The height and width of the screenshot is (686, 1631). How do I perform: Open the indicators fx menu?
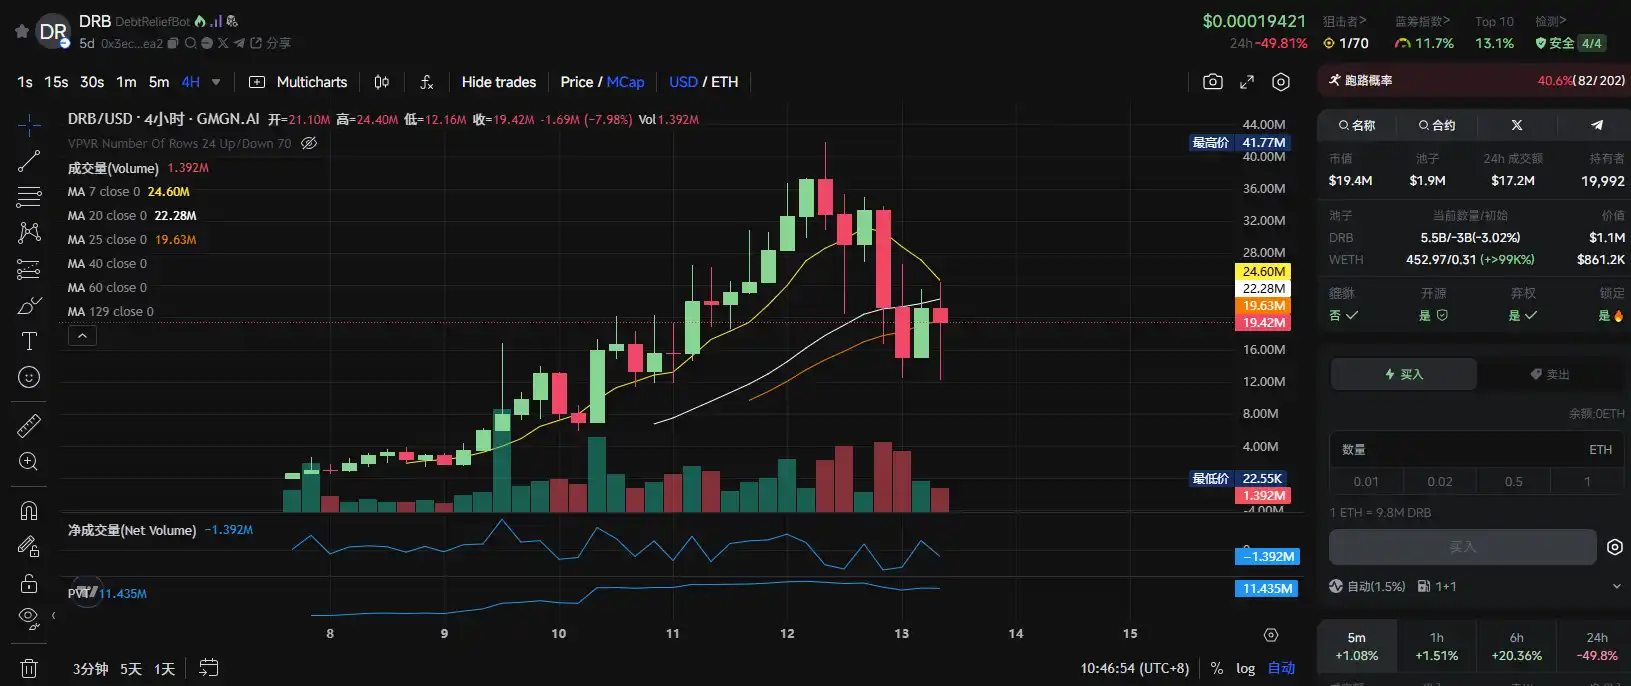tap(426, 82)
